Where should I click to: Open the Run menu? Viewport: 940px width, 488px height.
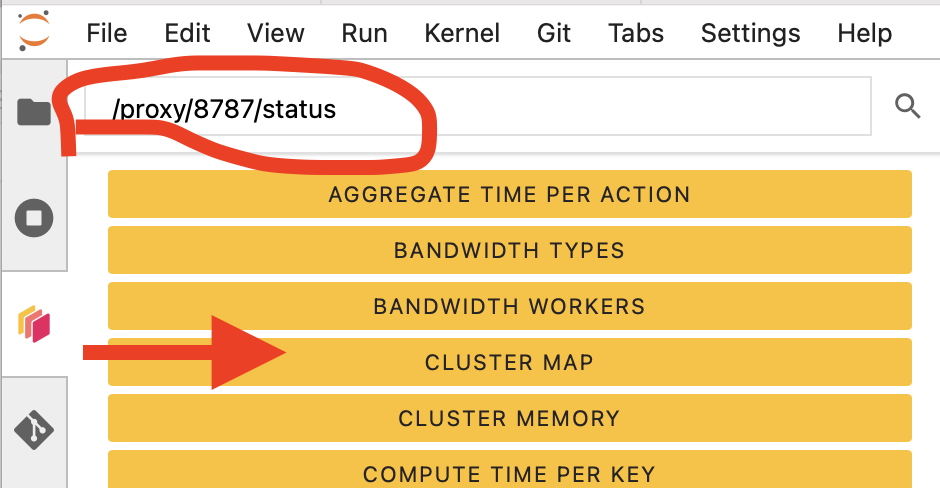[364, 33]
